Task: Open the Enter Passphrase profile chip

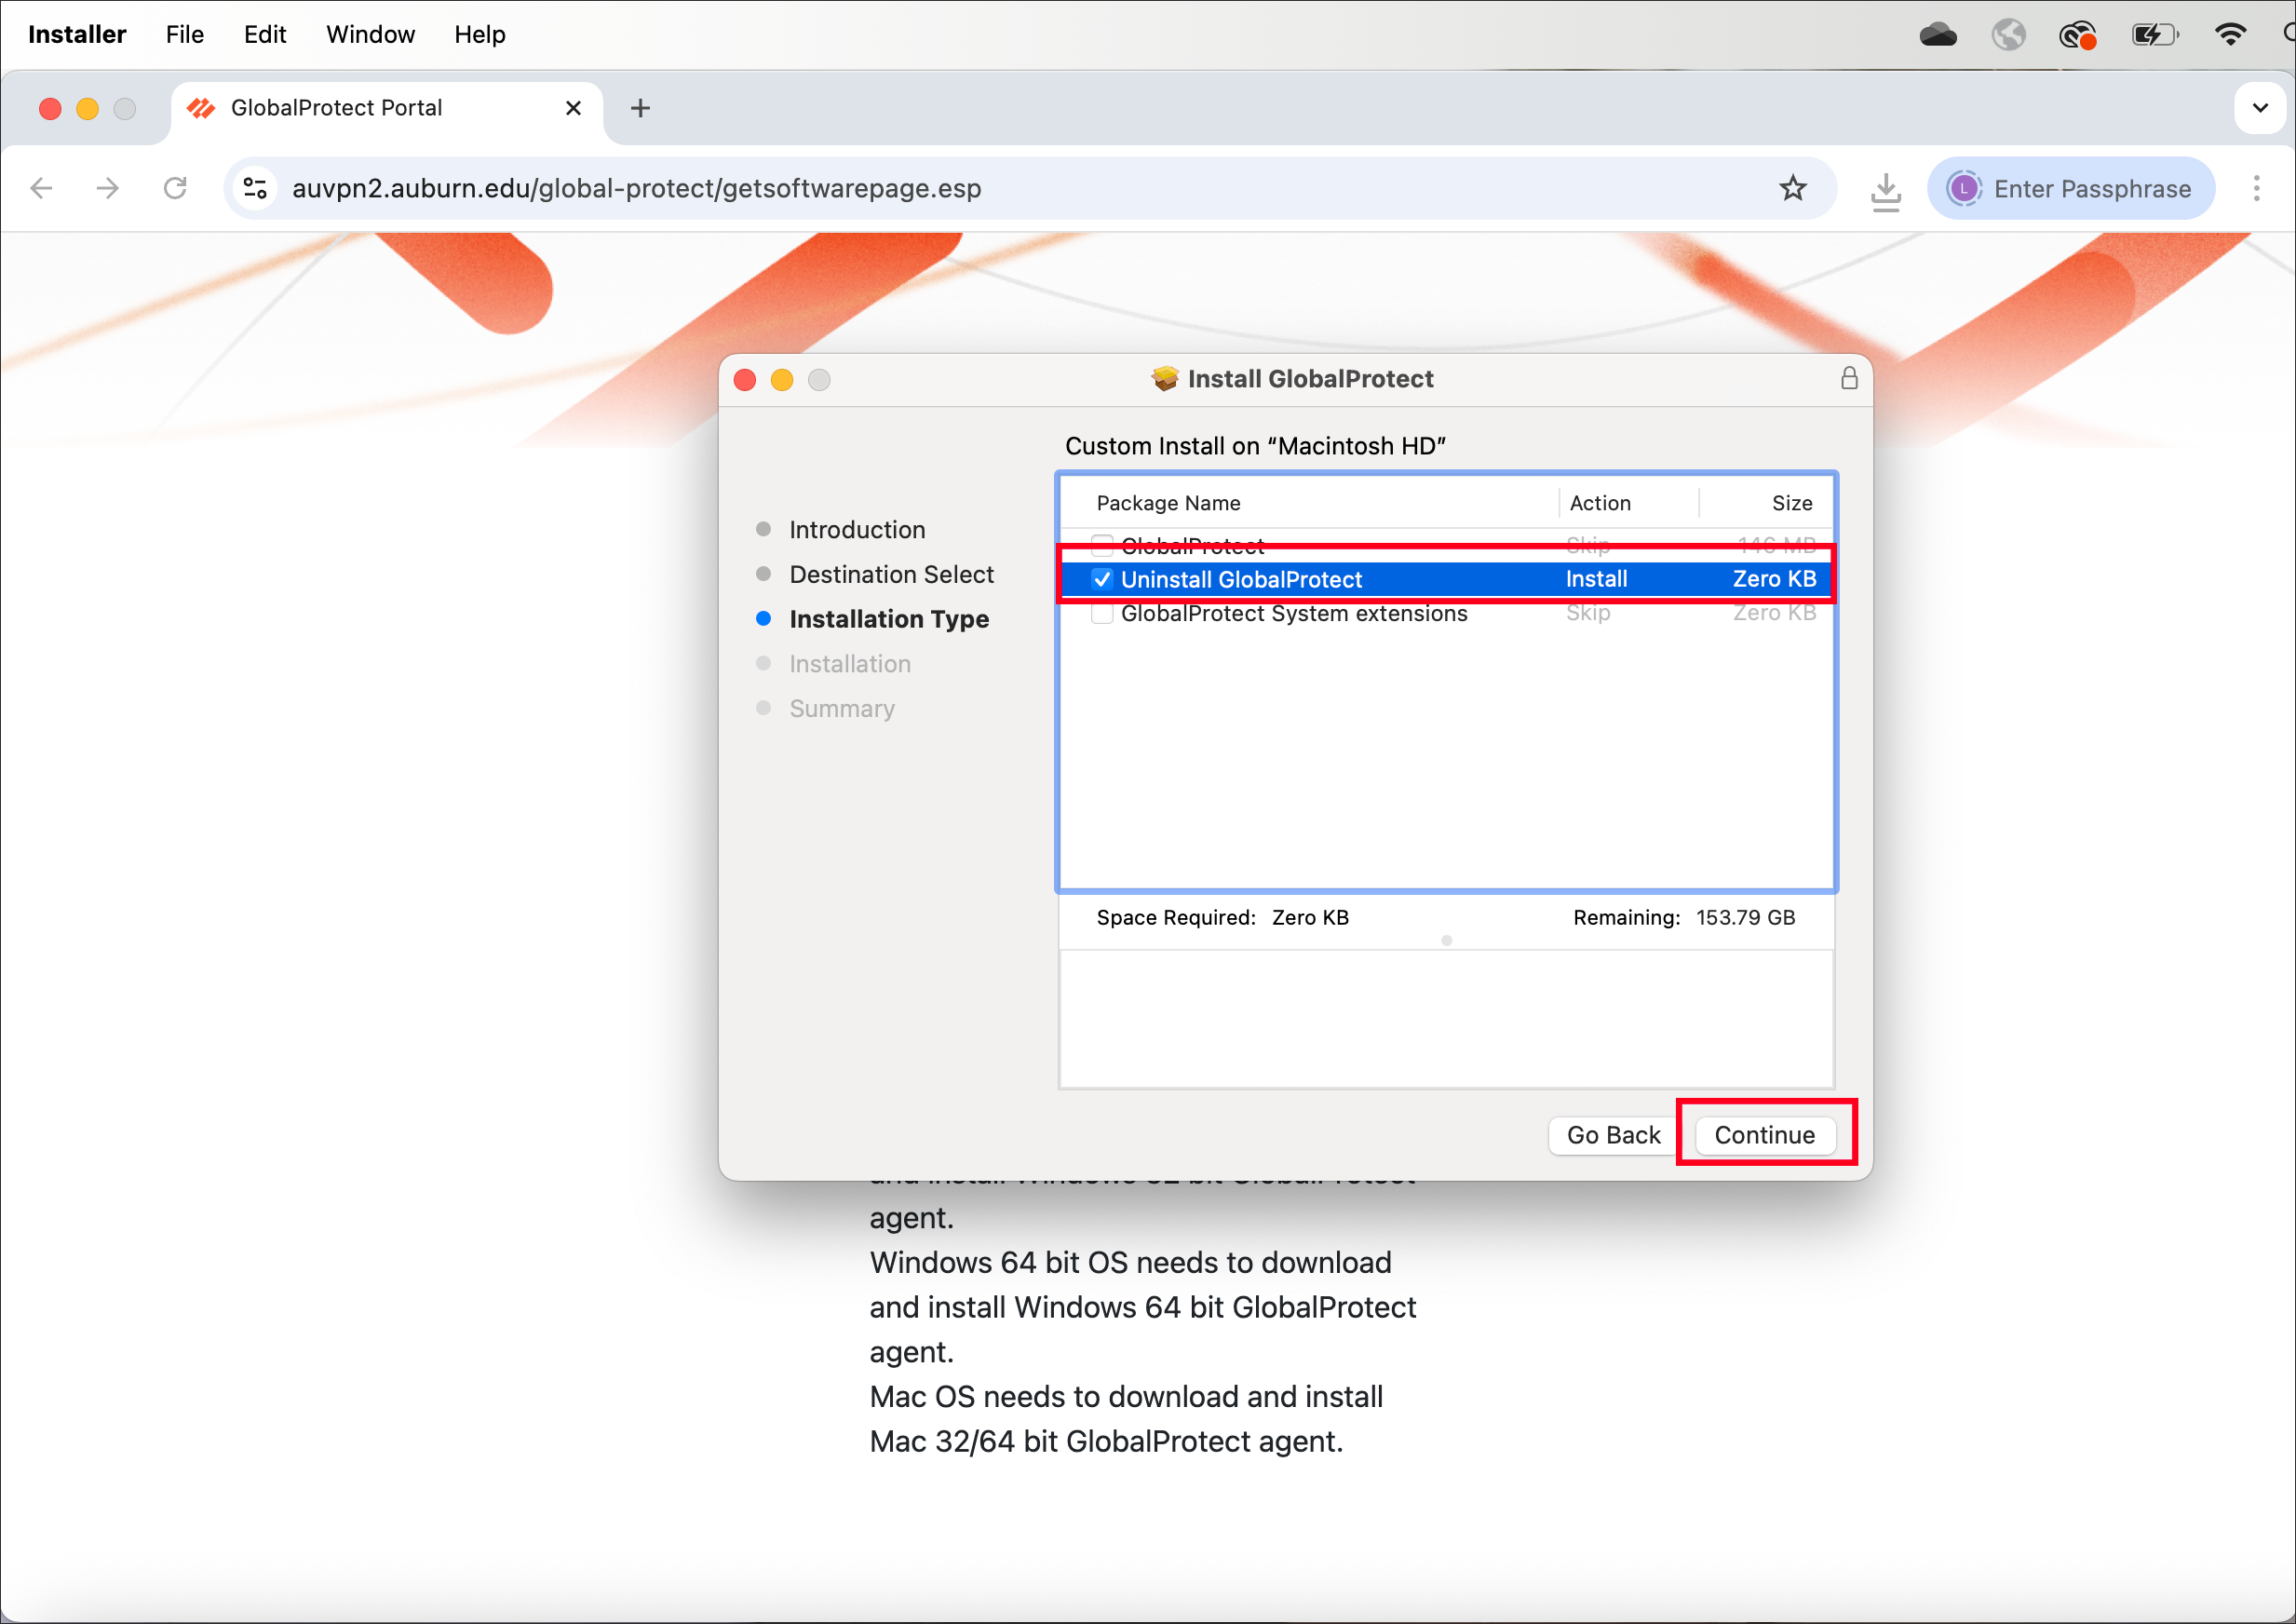Action: [2071, 188]
